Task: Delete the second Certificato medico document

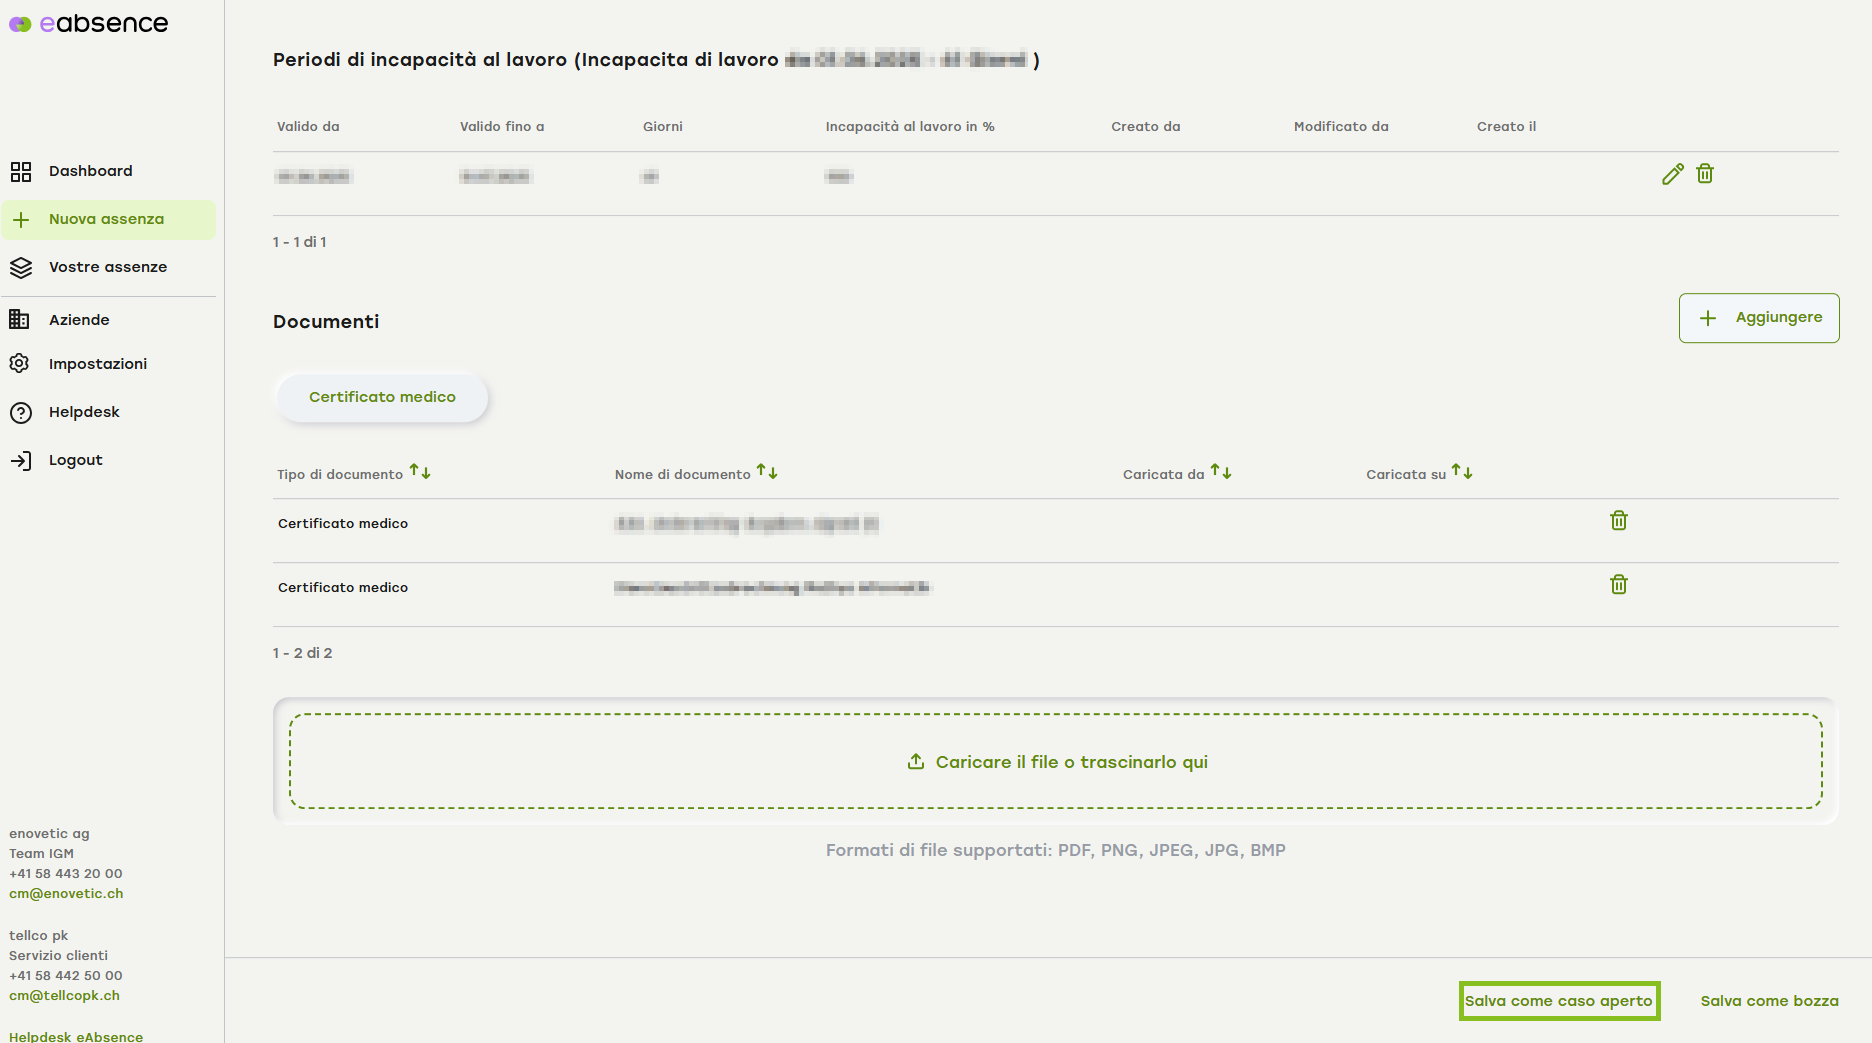Action: click(x=1618, y=585)
